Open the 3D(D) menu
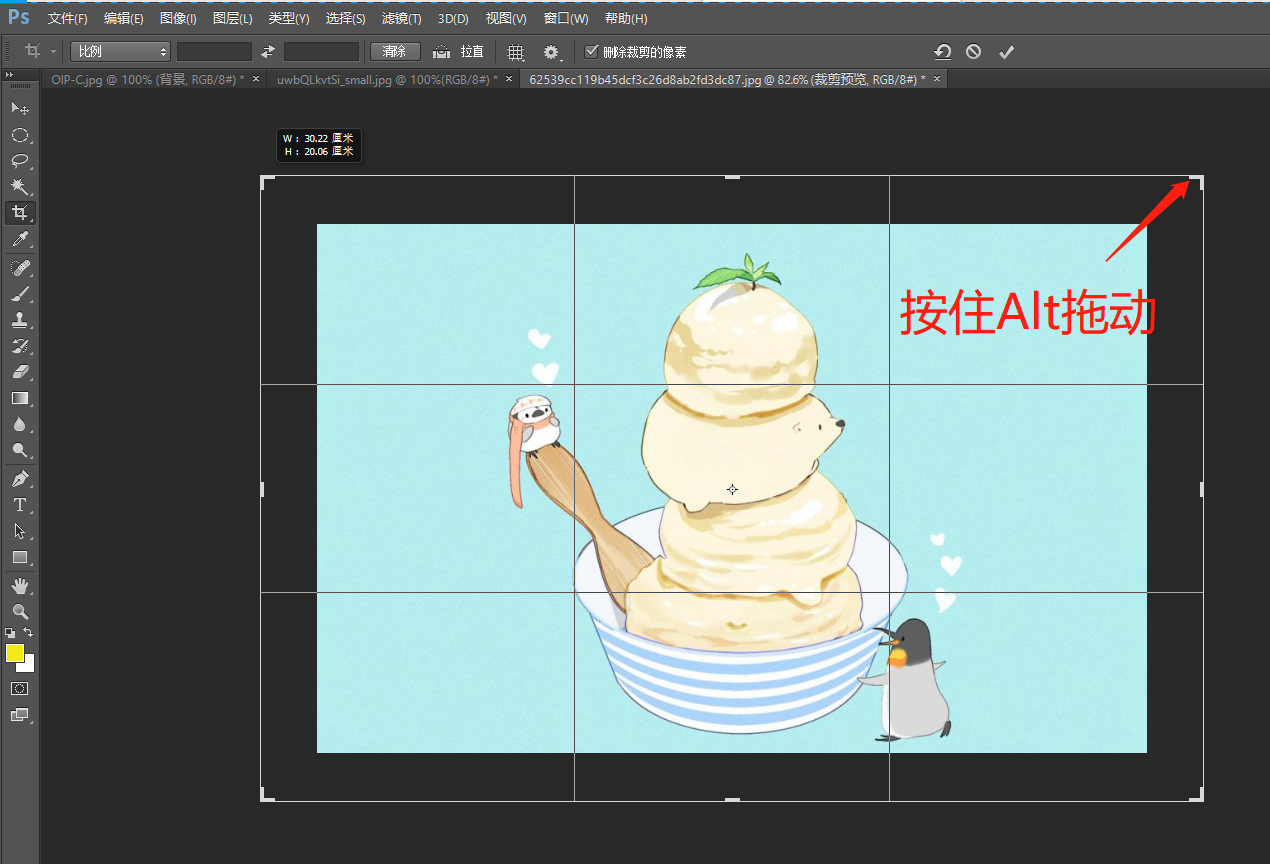 pos(453,19)
